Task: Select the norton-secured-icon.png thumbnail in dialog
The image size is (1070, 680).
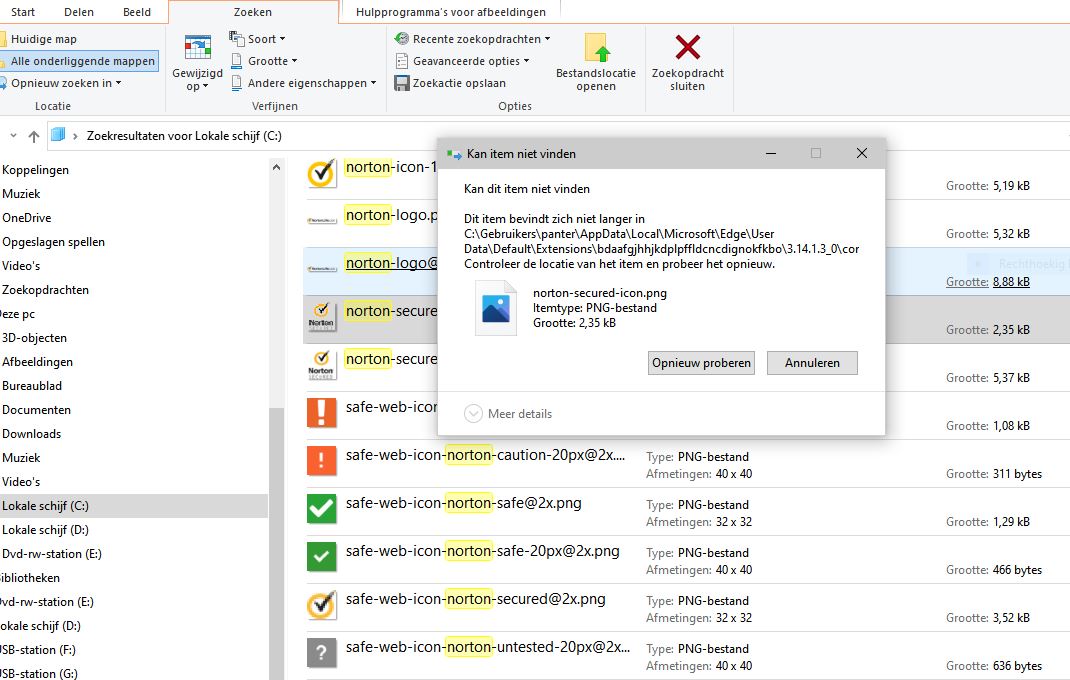Action: pos(496,308)
